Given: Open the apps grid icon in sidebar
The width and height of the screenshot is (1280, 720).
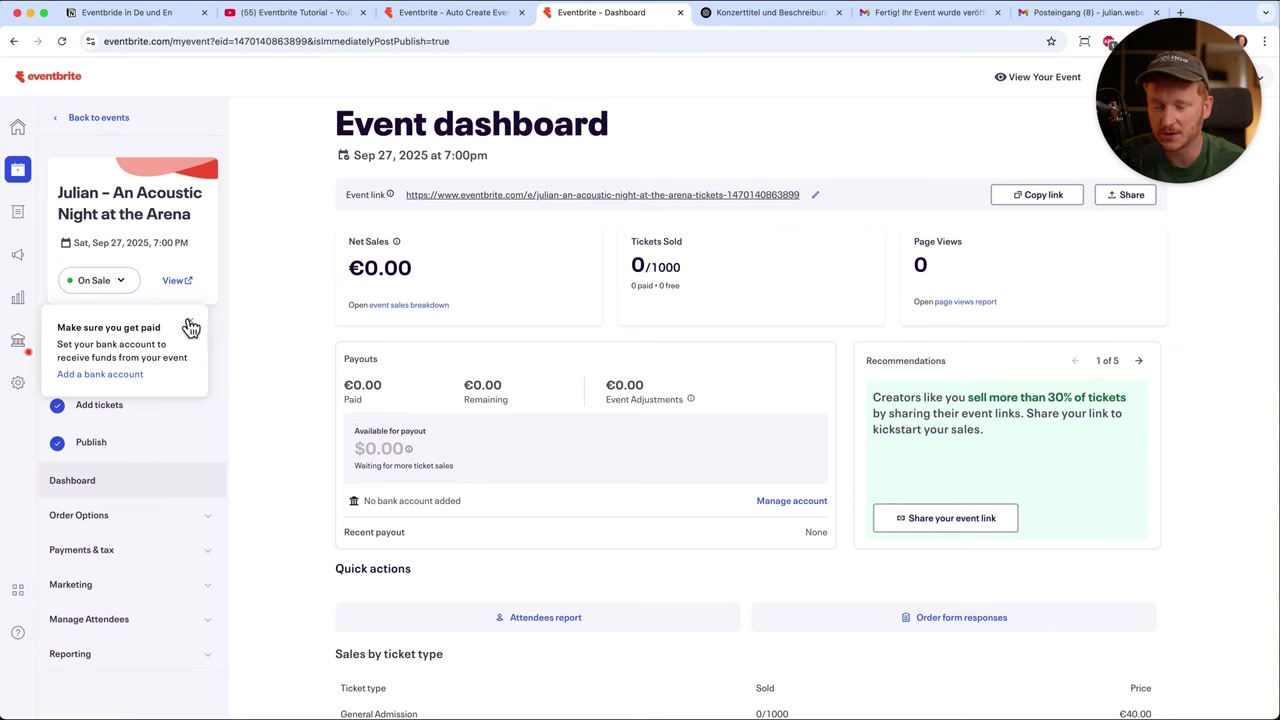Looking at the screenshot, I should [18, 591].
